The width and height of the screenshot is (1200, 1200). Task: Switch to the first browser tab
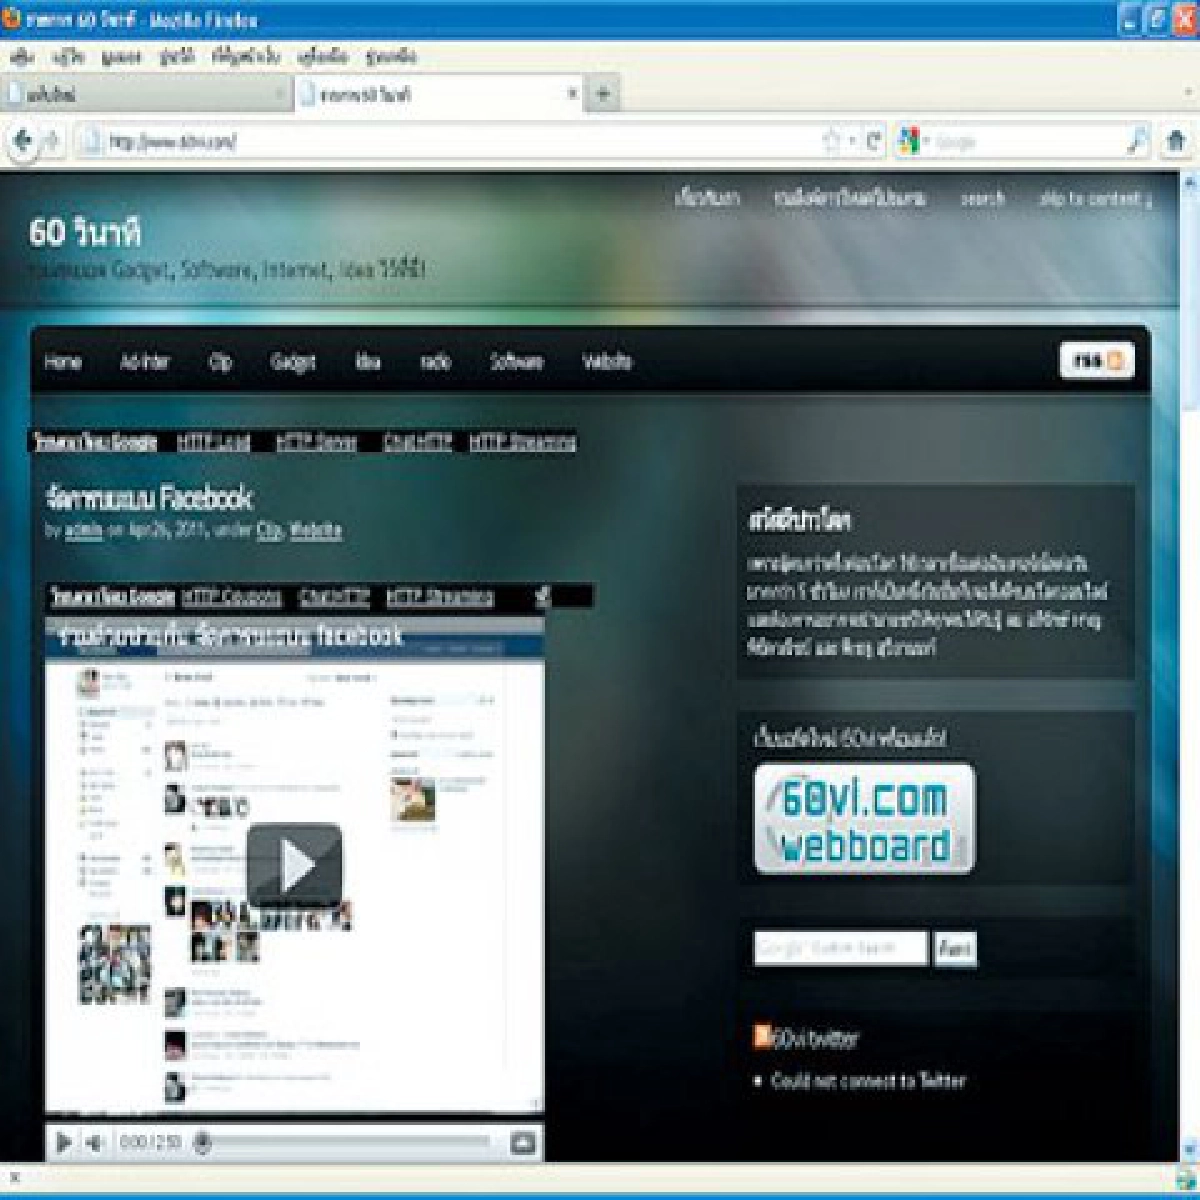coord(146,94)
